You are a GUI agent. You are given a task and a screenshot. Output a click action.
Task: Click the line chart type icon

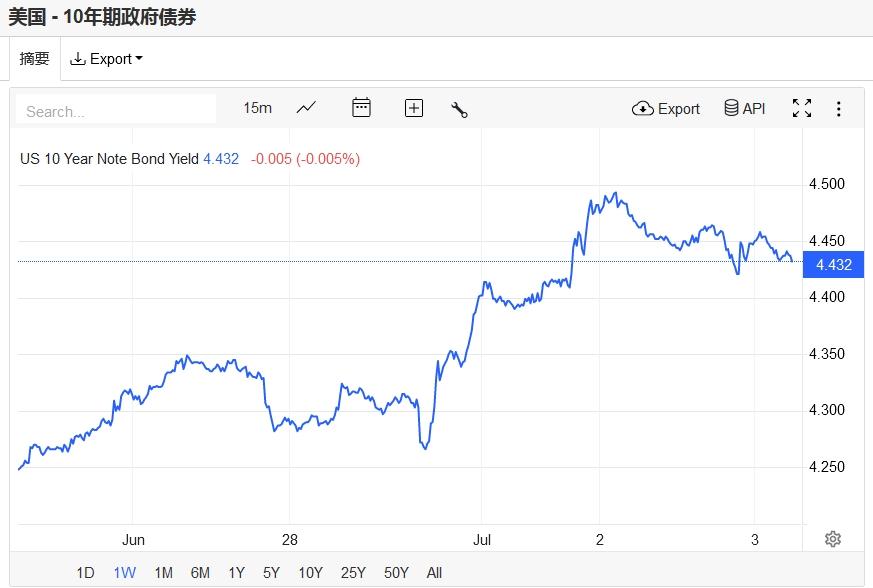[307, 108]
